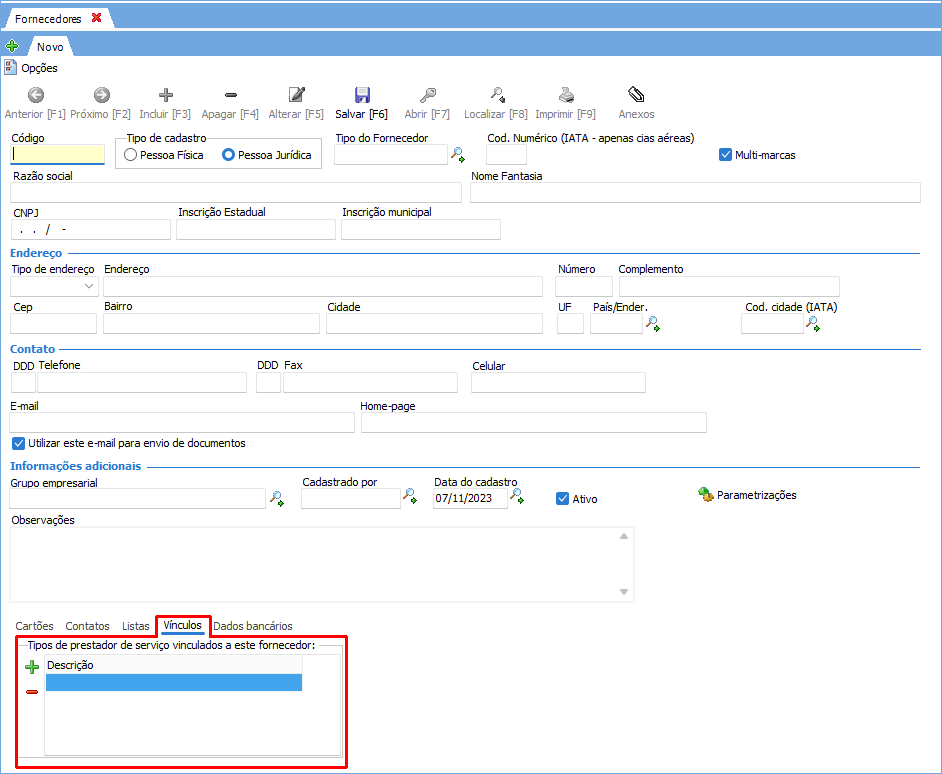Screen dimensions: 942x774
Task: Click the Número field
Action: click(584, 286)
